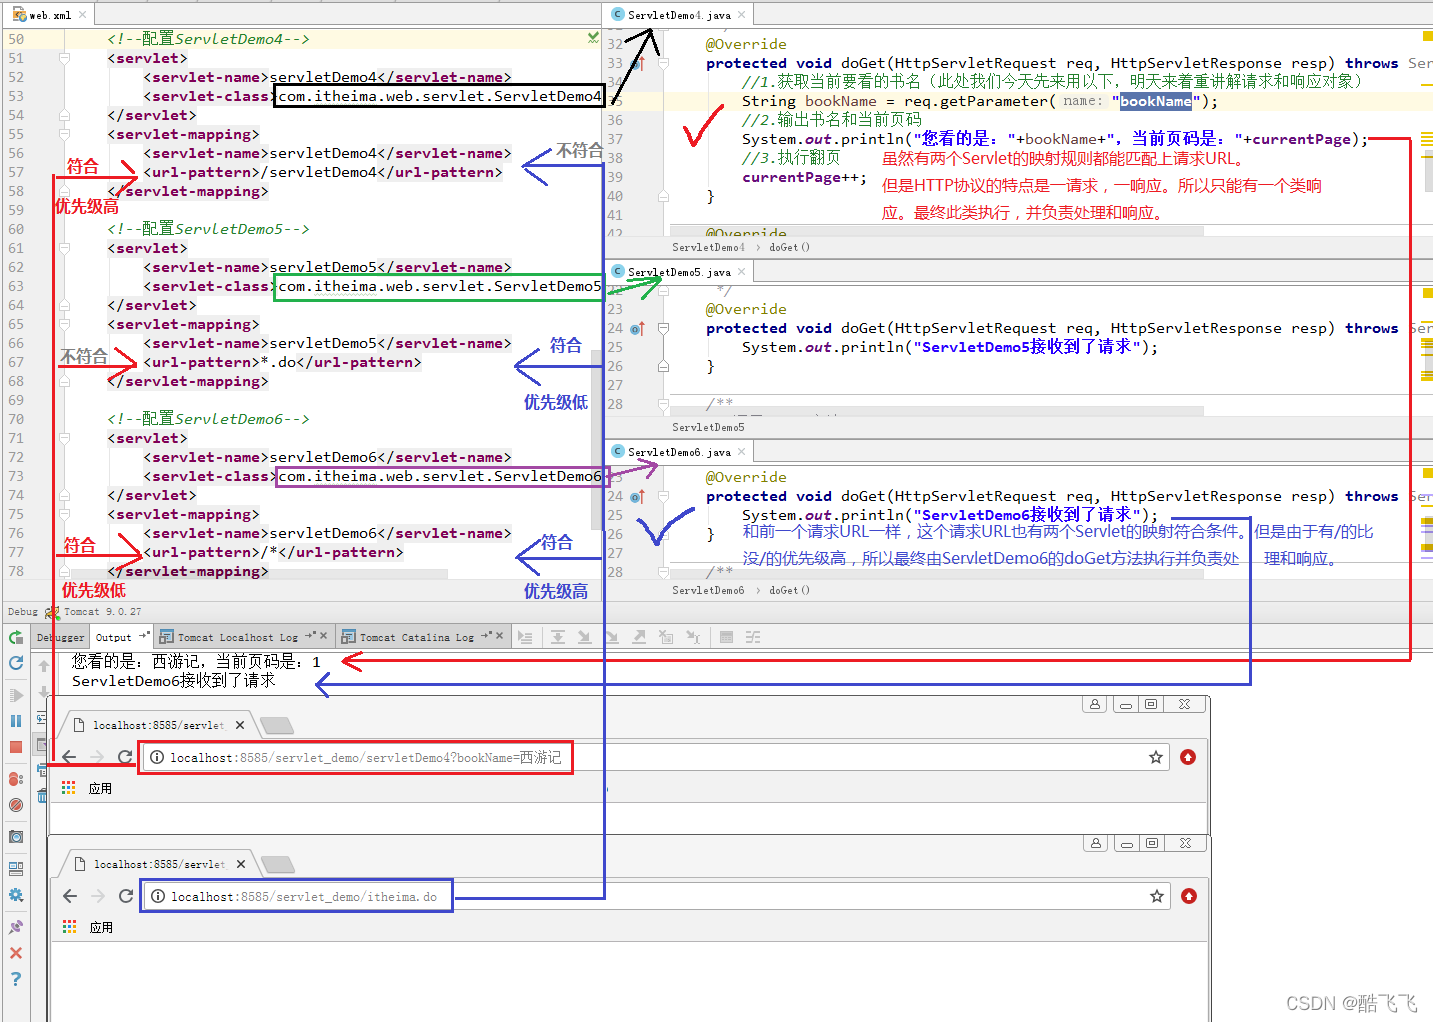Viewport: 1433px width, 1022px height.
Task: Click the Update application icon in debug panel
Action: [x=15, y=662]
